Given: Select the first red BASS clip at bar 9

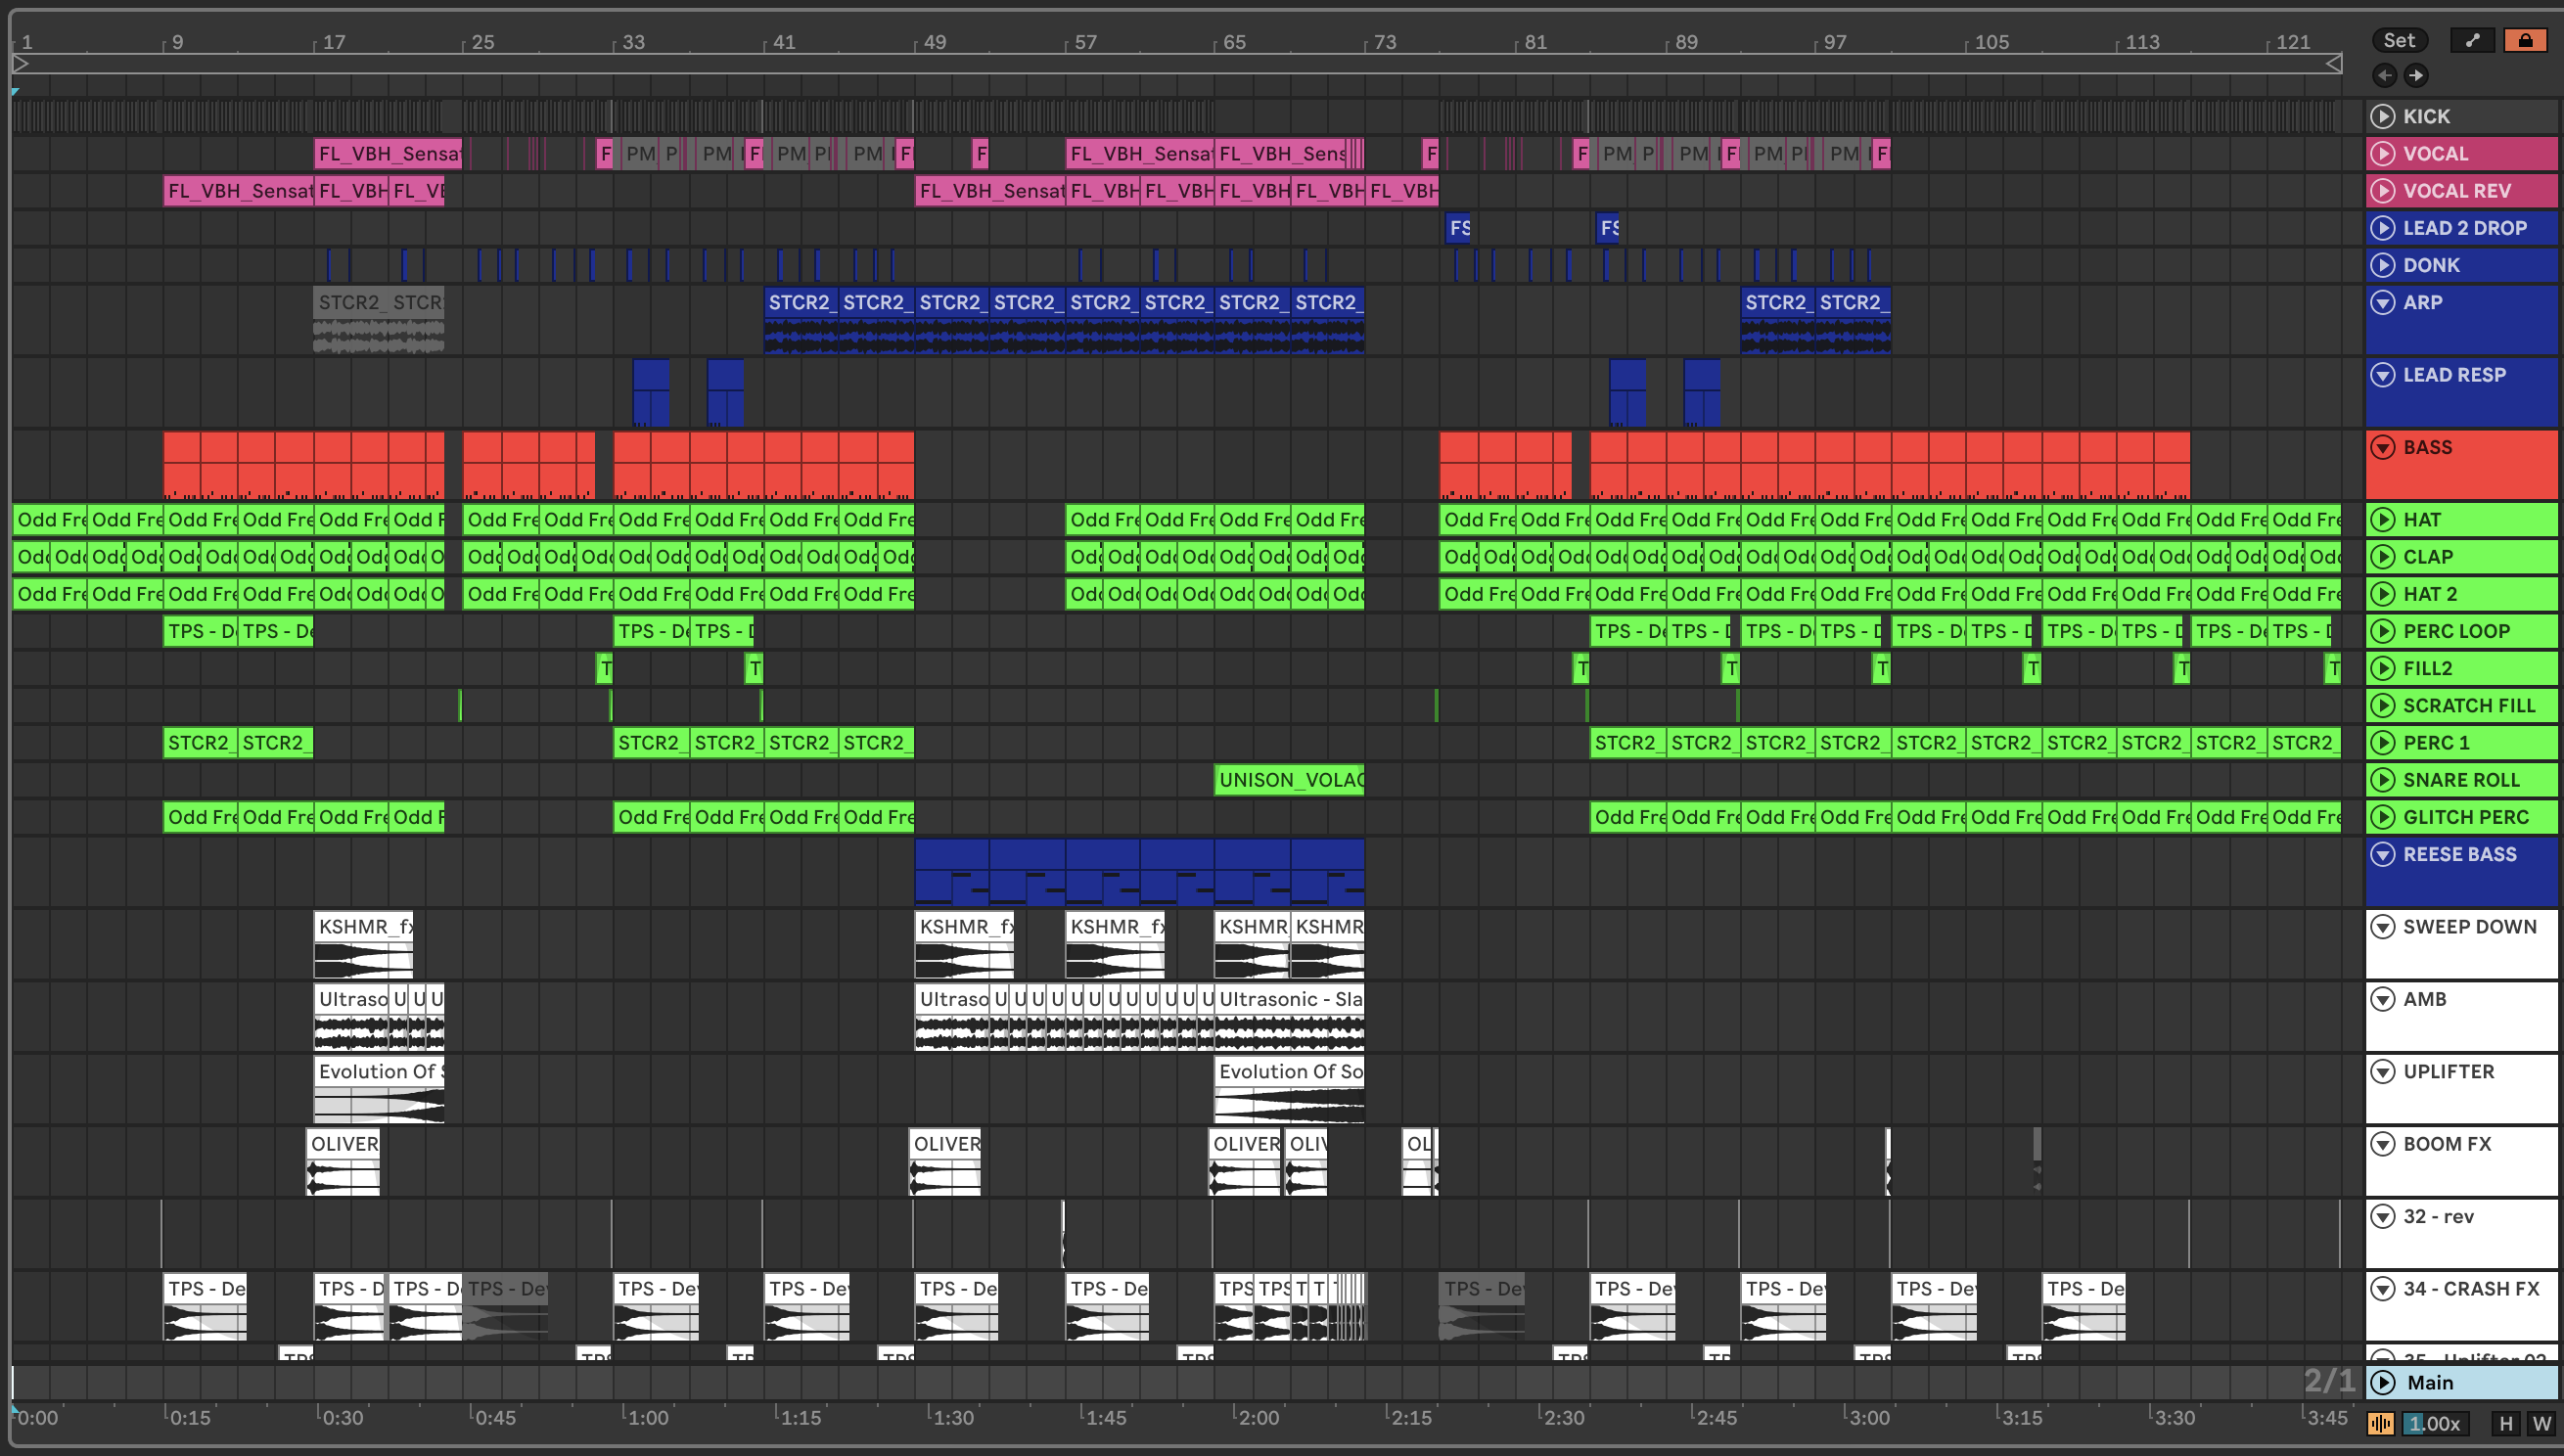Looking at the screenshot, I should pyautogui.click(x=182, y=465).
